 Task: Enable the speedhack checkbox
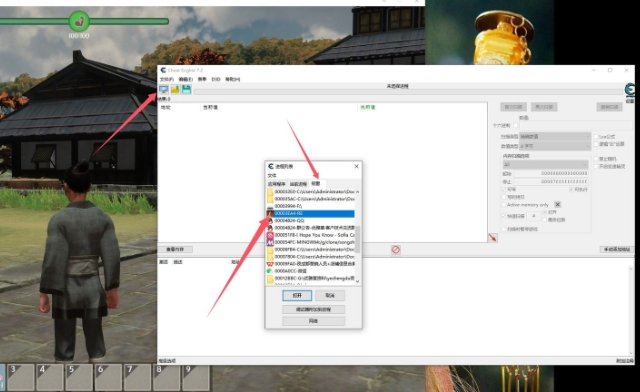pos(596,167)
